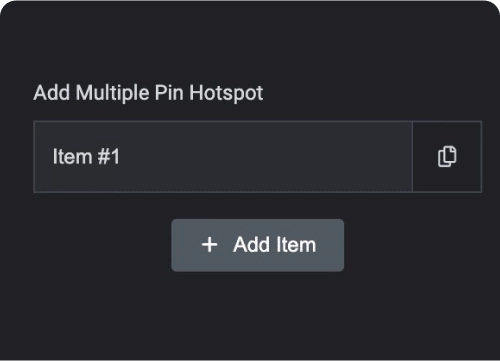The image size is (500, 361).
Task: Click the plus icon in Add Item
Action: click(x=210, y=245)
